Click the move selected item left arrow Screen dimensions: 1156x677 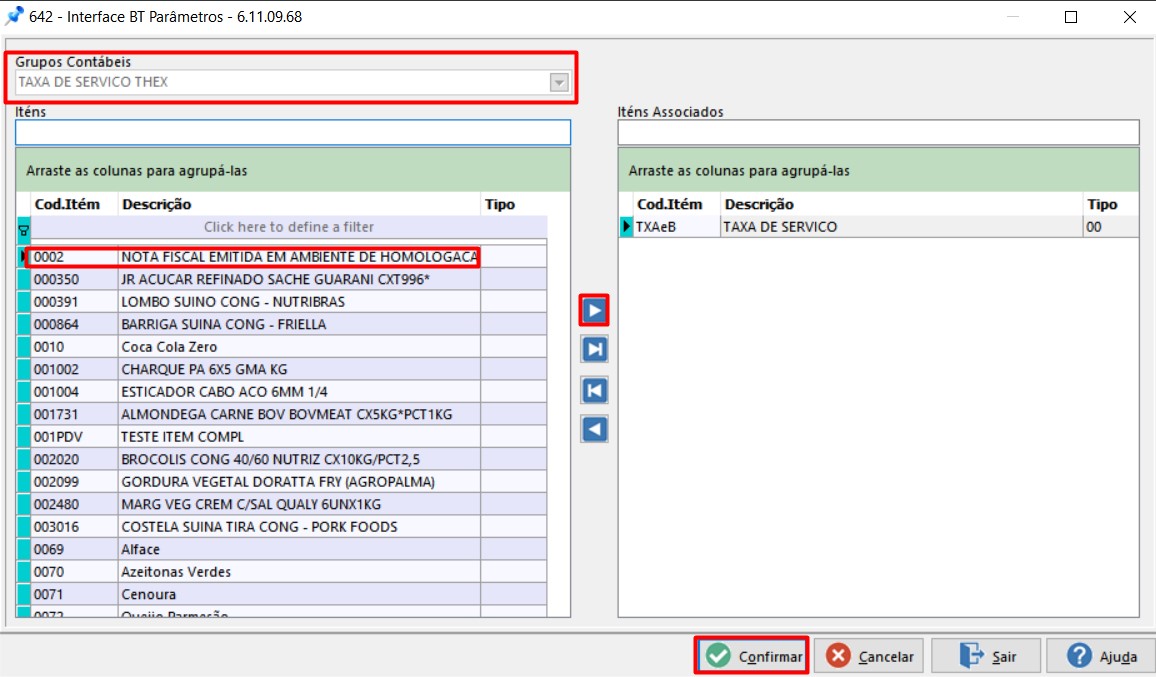(x=594, y=429)
